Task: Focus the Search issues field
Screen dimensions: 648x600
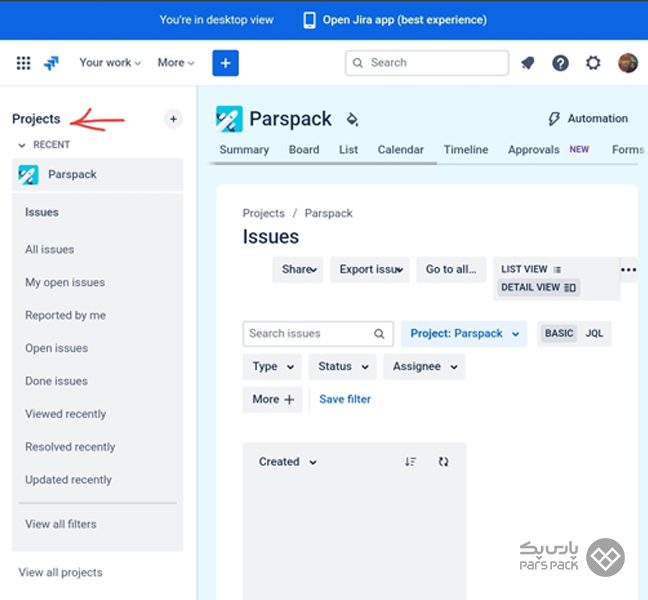Action: click(318, 333)
